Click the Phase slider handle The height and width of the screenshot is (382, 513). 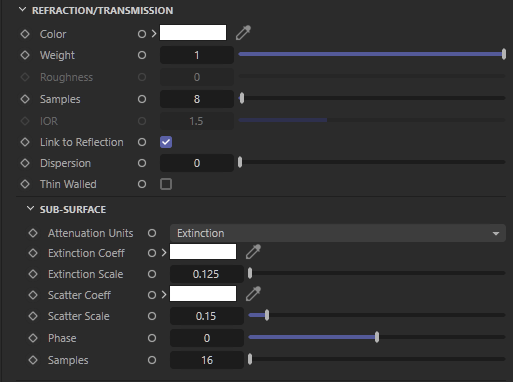[x=377, y=337]
